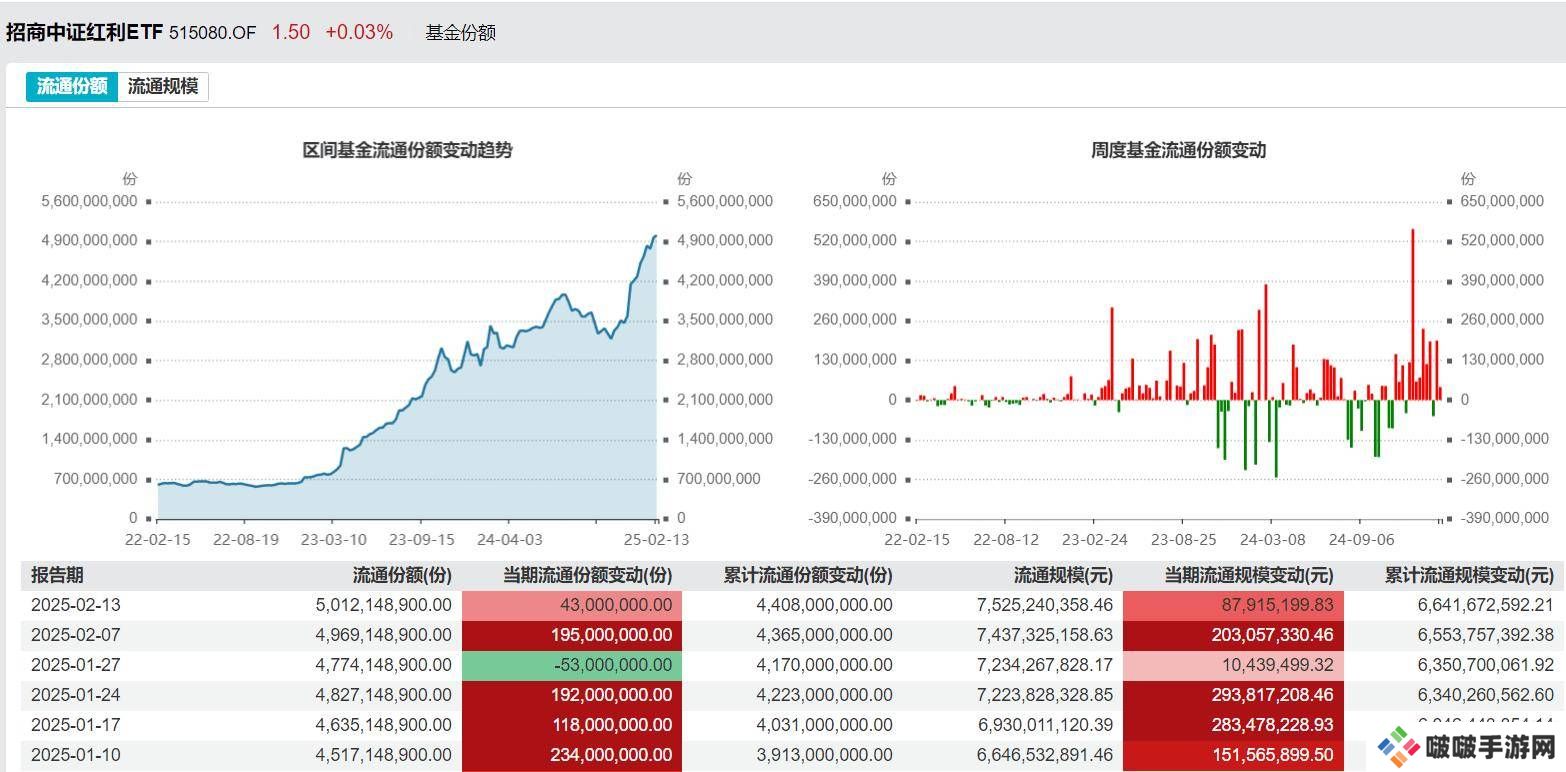Click the cell 7,437,325,158.63
The image size is (1566, 772).
1044,635
